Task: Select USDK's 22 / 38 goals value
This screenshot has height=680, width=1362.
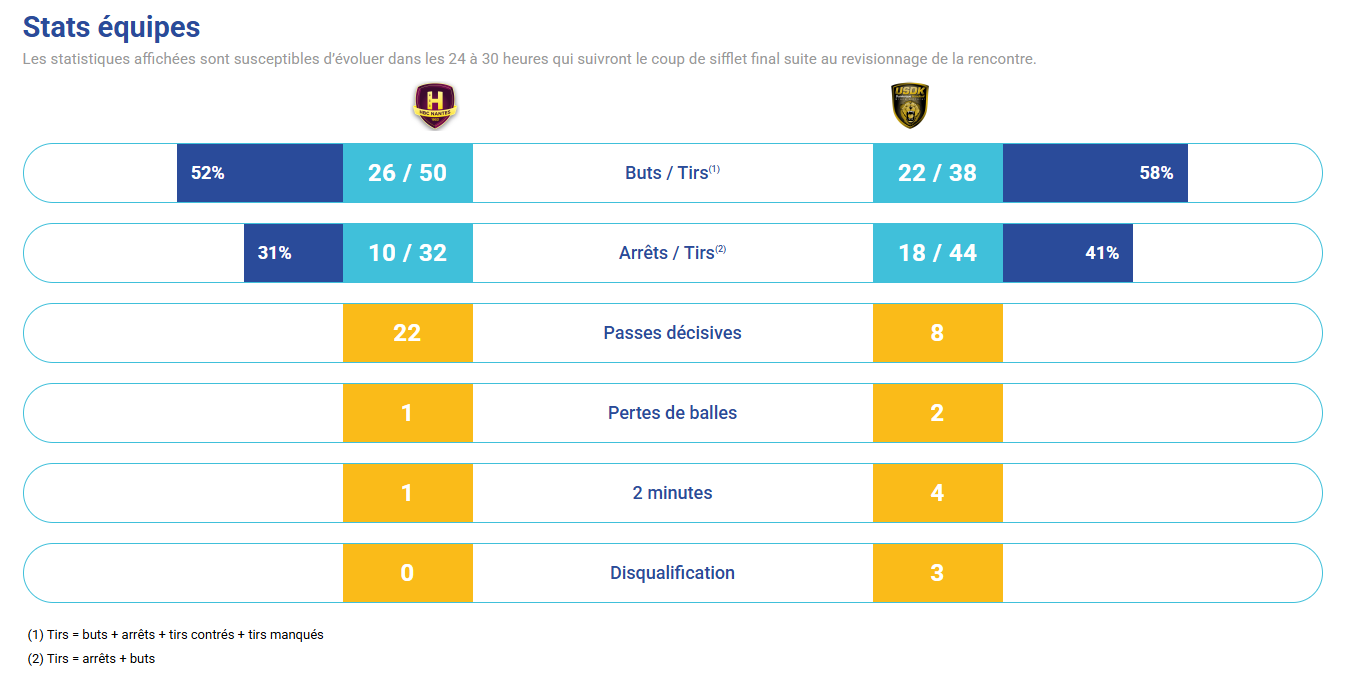Action: [937, 173]
